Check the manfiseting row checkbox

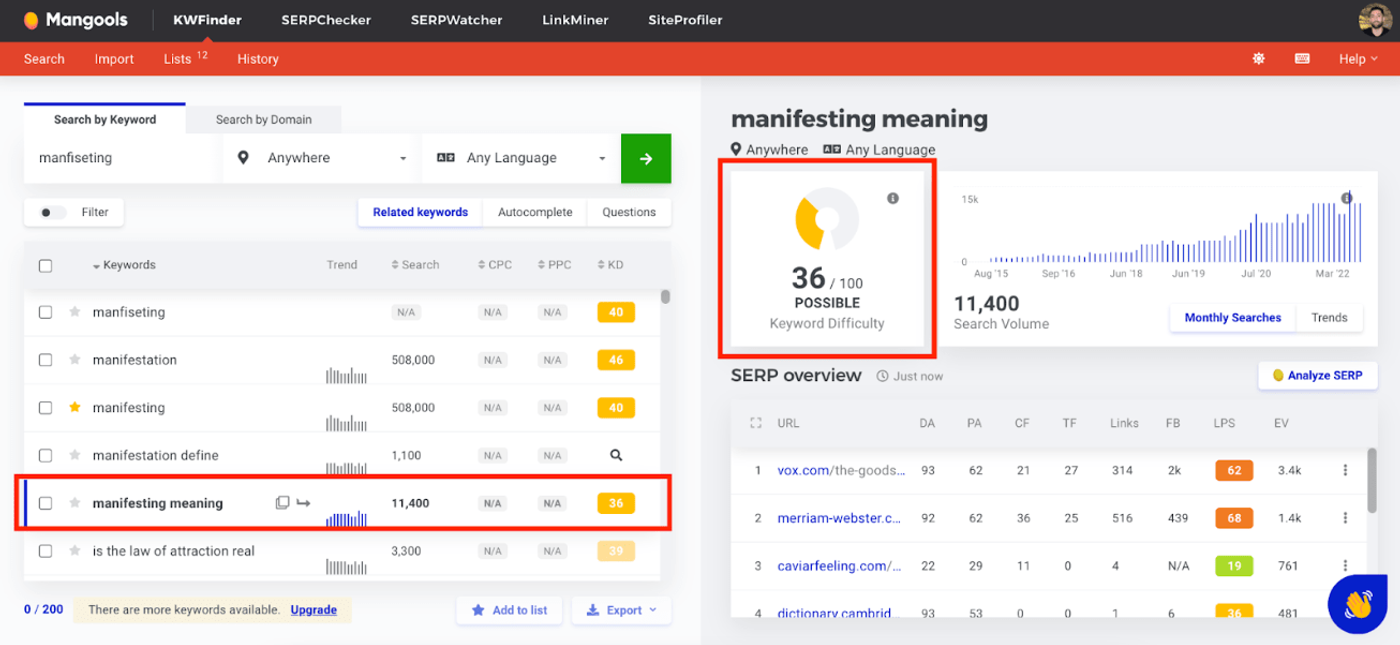pyautogui.click(x=45, y=312)
